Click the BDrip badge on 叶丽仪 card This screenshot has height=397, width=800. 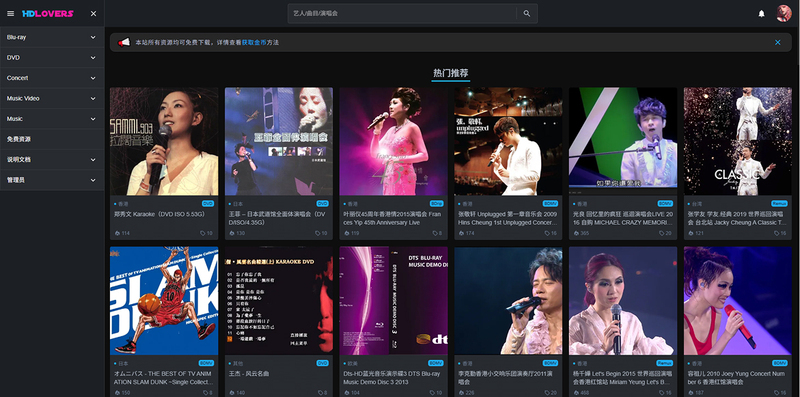[x=436, y=204]
